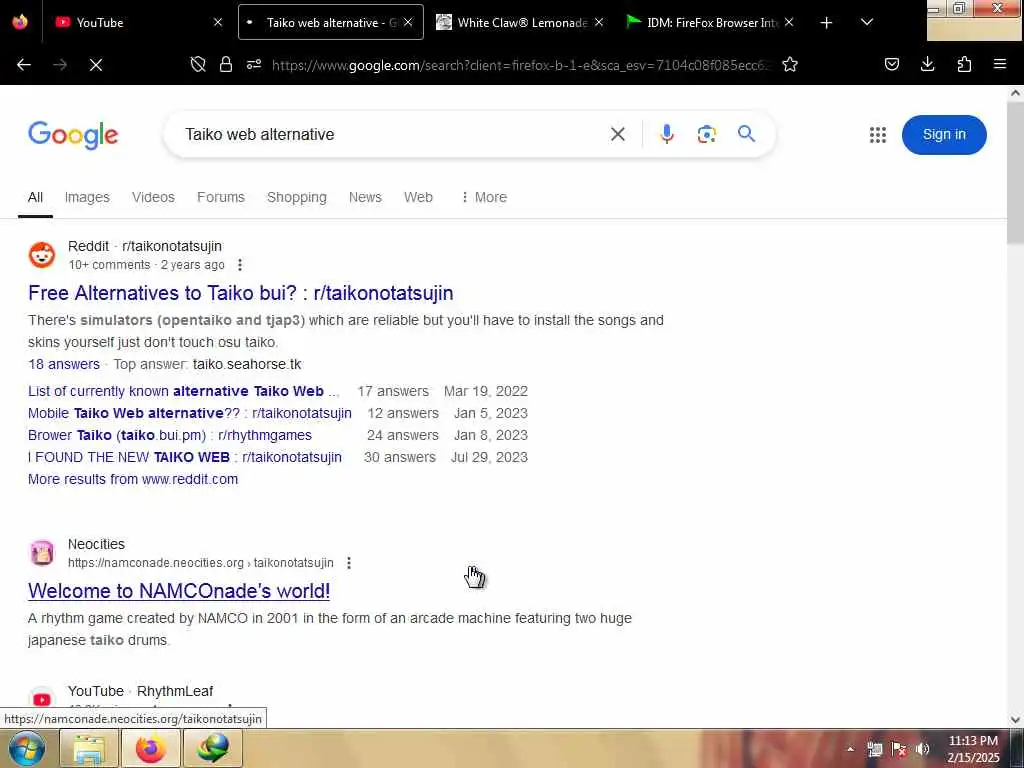Open Windows Explorer from taskbar

point(89,748)
